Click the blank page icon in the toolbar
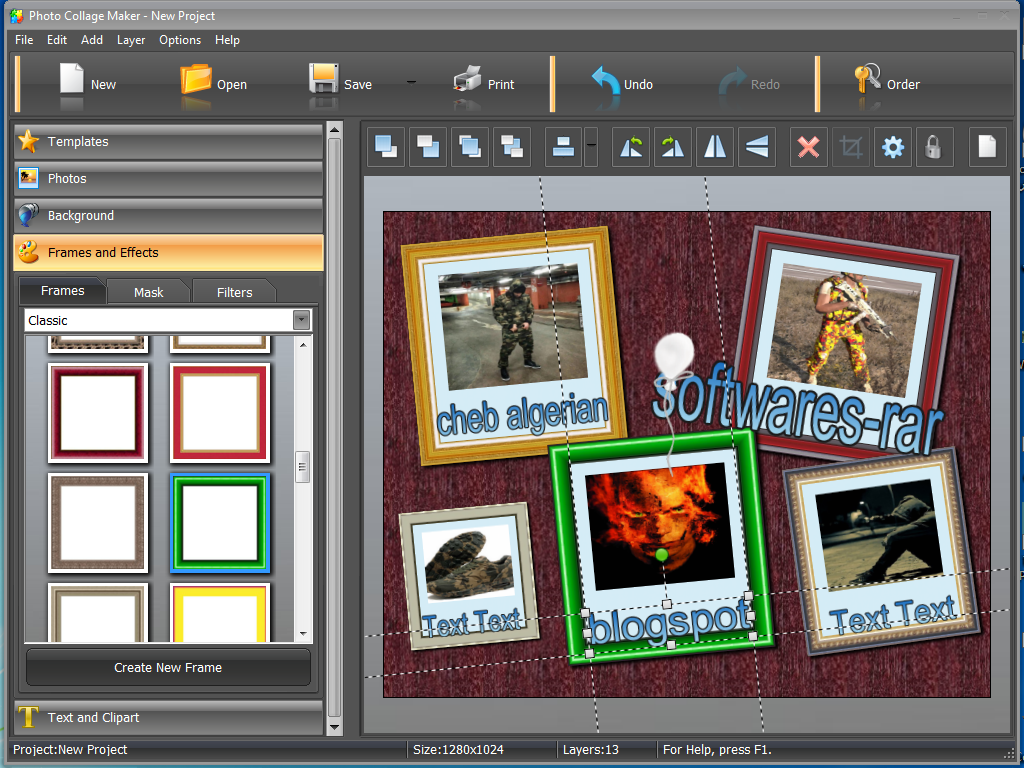The height and width of the screenshot is (768, 1024). coord(987,147)
